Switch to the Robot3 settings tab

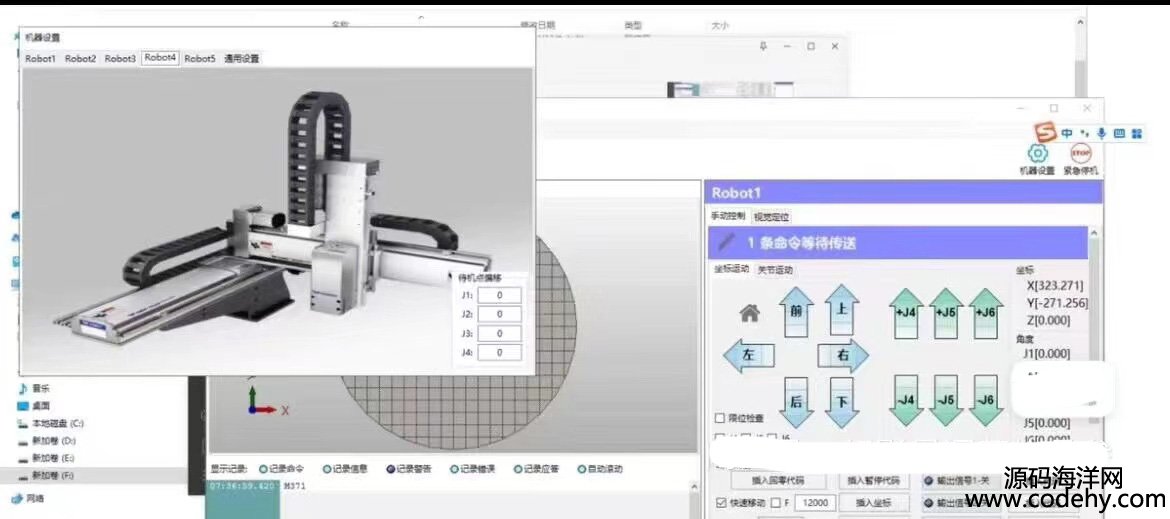point(120,59)
